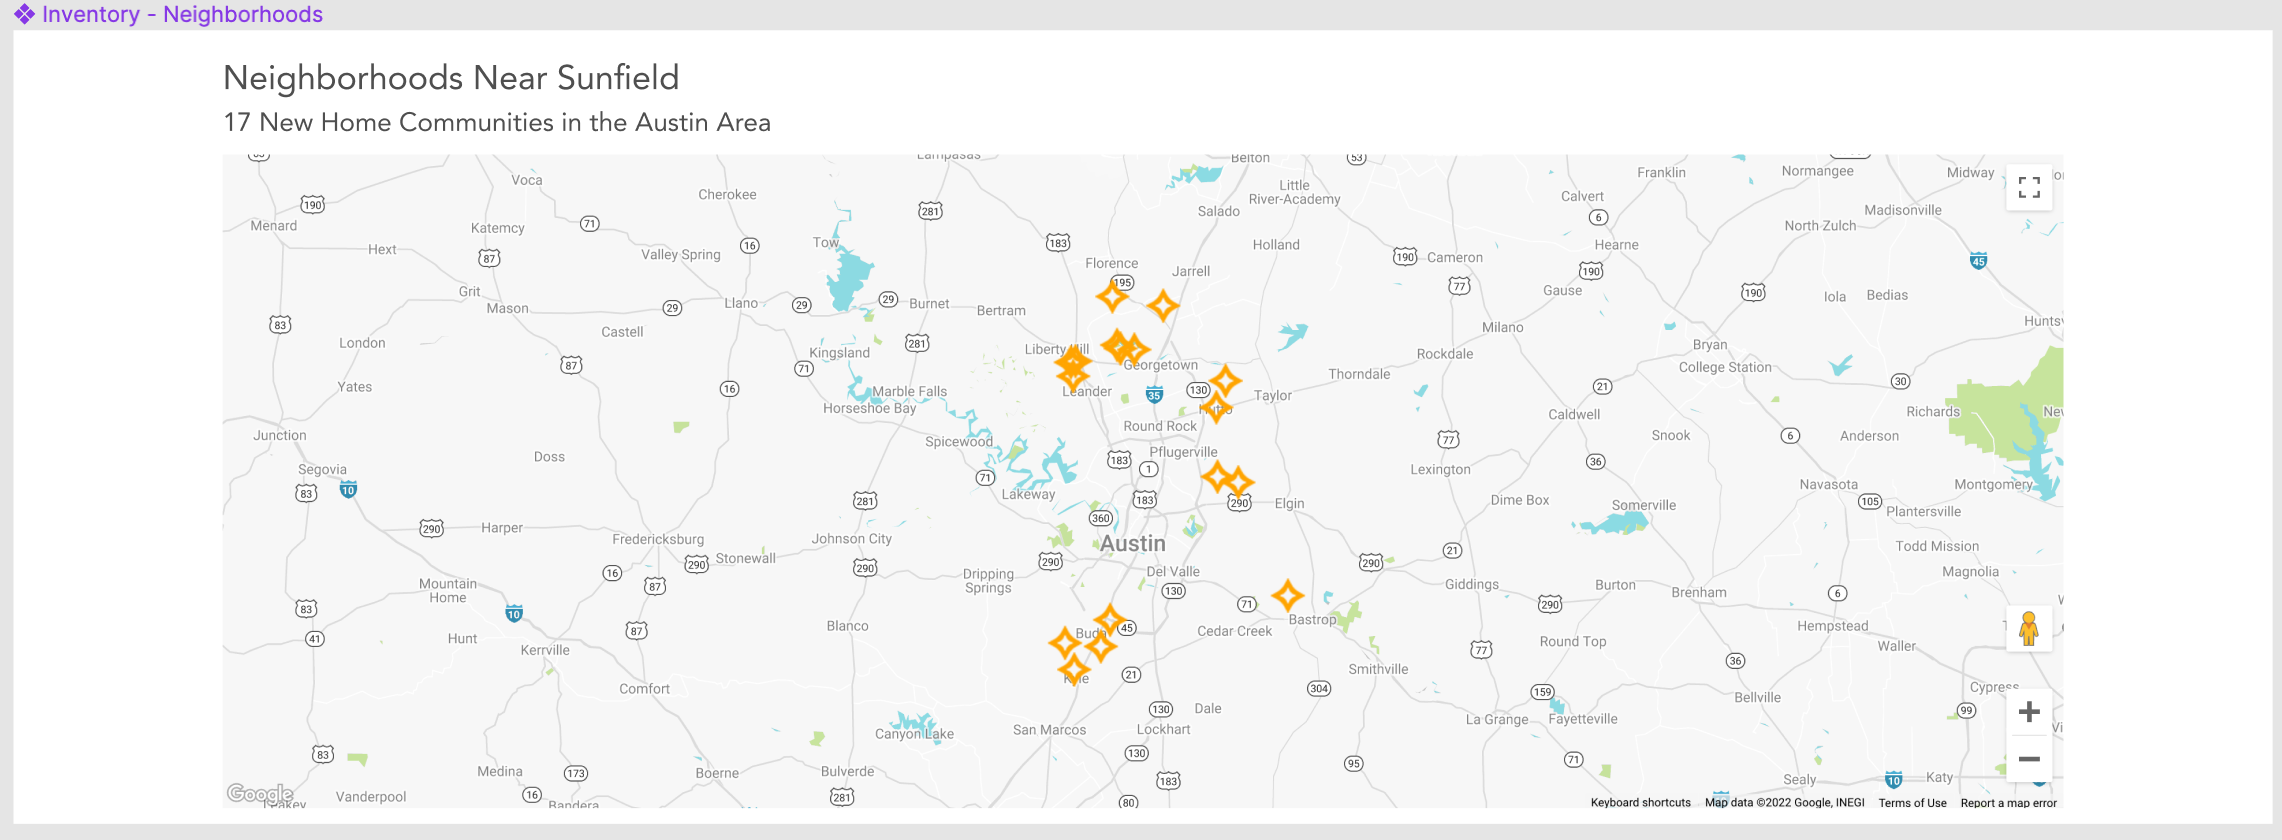The width and height of the screenshot is (2282, 840).
Task: Select the marker below Florence
Action: click(x=1112, y=297)
